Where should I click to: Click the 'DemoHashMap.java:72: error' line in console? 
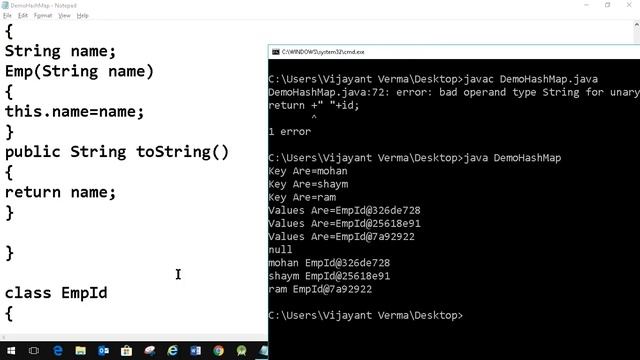(x=454, y=92)
